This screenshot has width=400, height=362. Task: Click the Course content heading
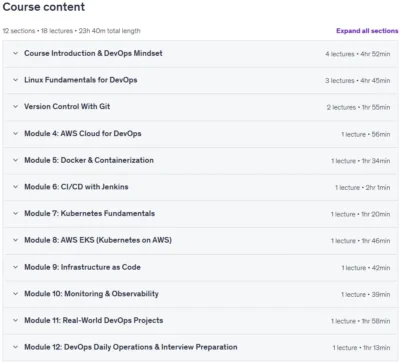(x=44, y=7)
